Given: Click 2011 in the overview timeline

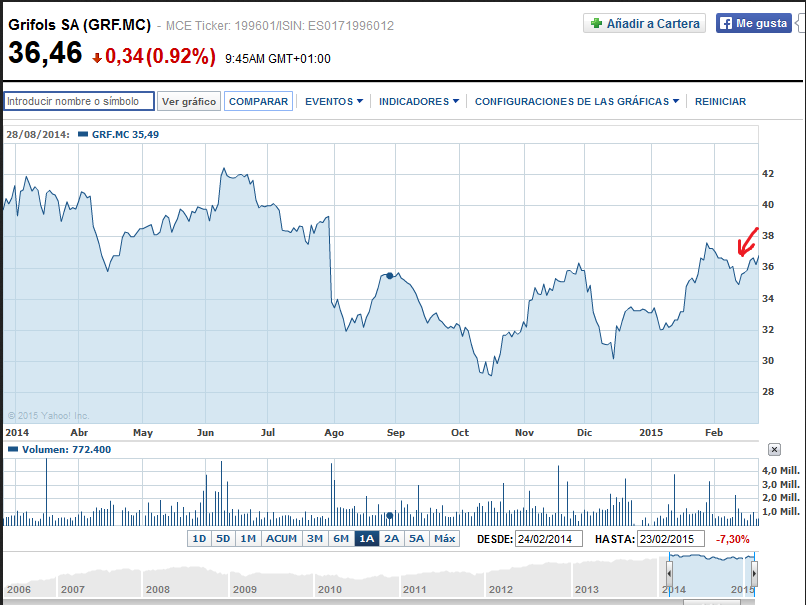Looking at the screenshot, I should [414, 589].
